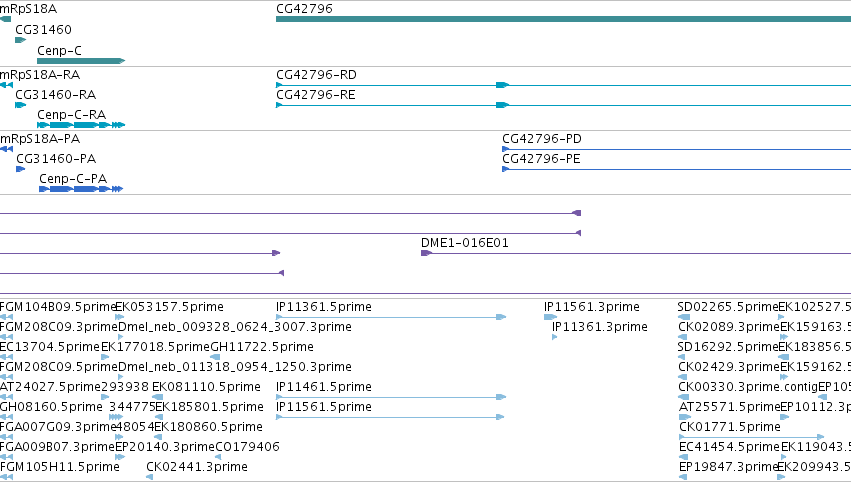Click the CK02441.3prime EST label
Image resolution: width=851 pixels, height=482 pixels.
point(196,466)
